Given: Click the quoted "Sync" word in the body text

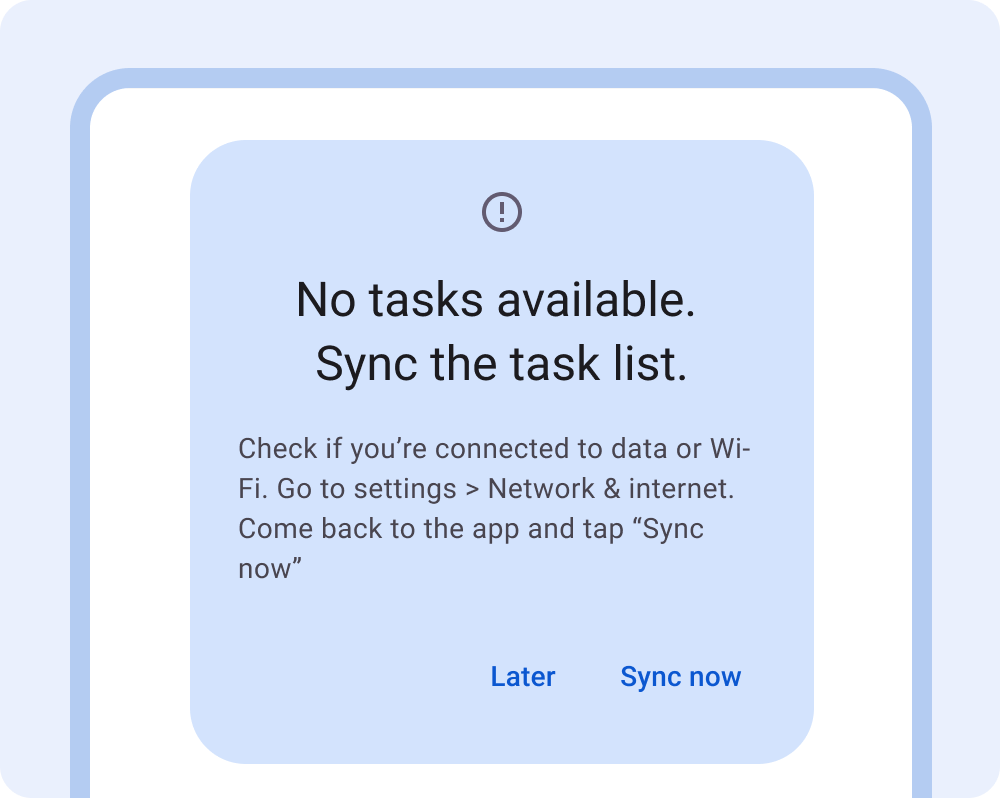Looking at the screenshot, I should tap(668, 529).
